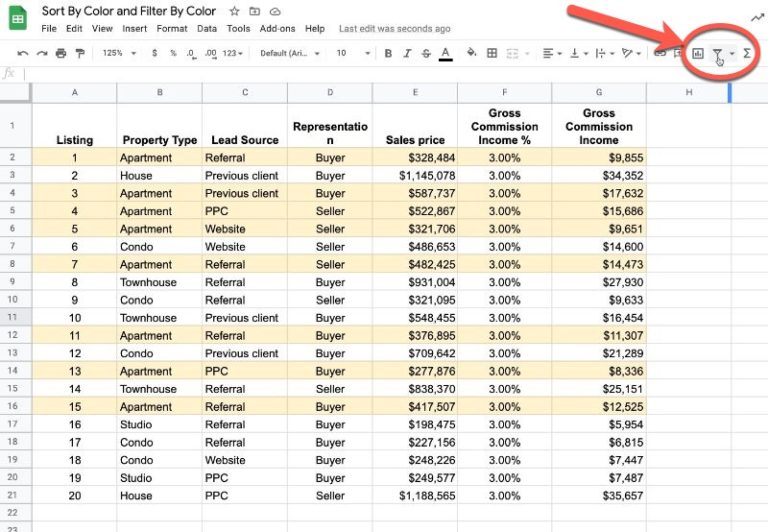This screenshot has width=768, height=532.
Task: Open the text wrapping dropdown
Action: coord(604,53)
